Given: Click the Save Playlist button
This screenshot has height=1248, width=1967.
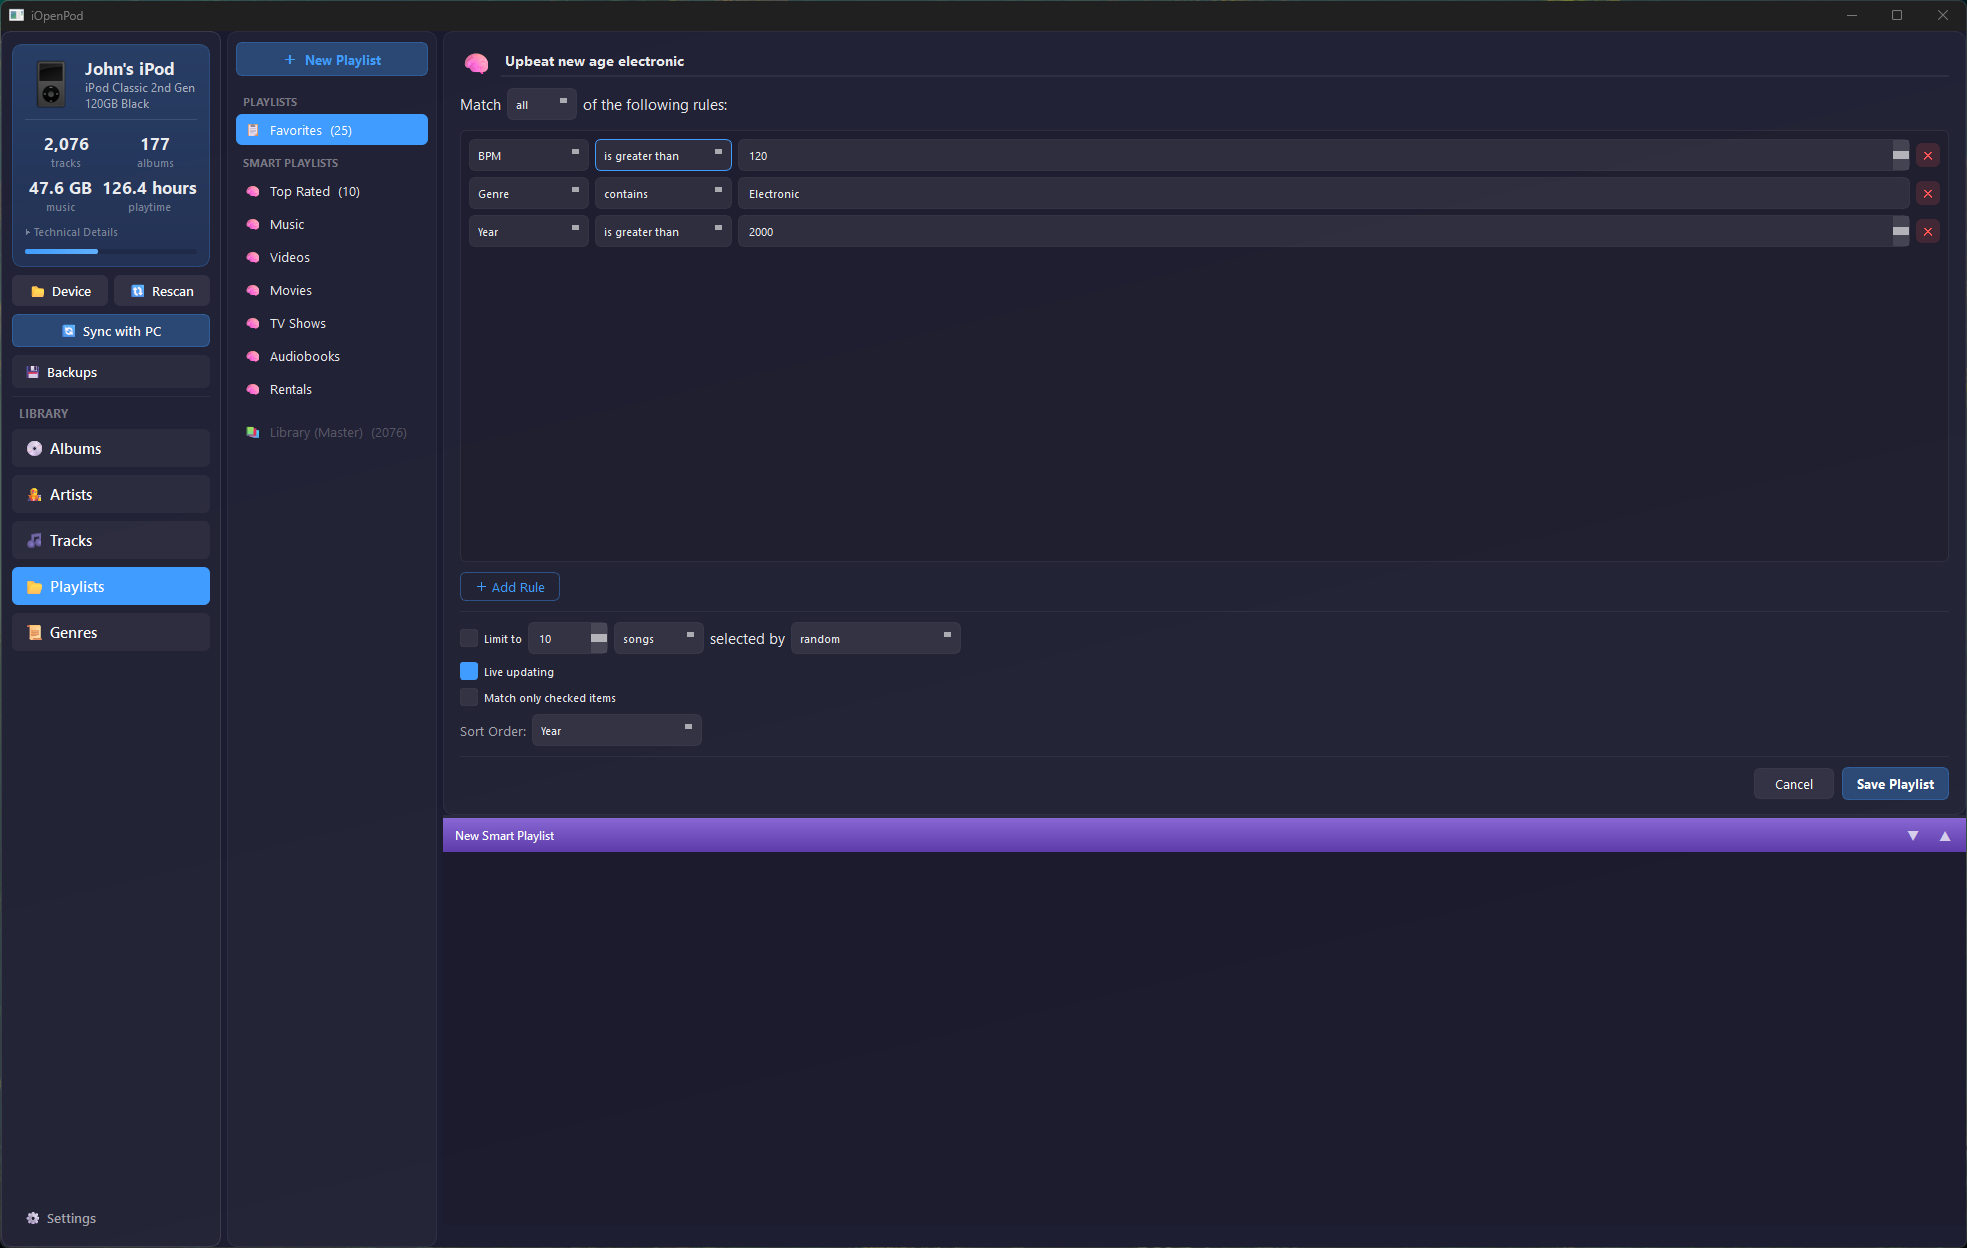Looking at the screenshot, I should 1894,784.
